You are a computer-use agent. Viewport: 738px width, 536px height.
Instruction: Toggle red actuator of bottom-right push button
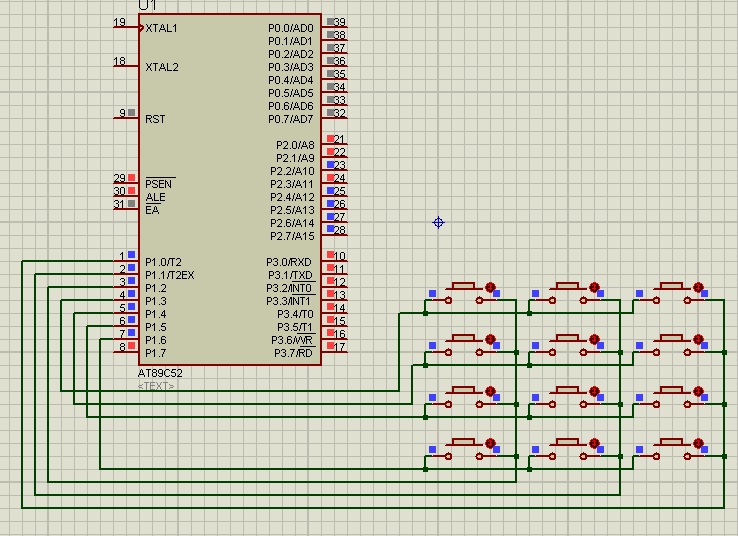click(698, 442)
